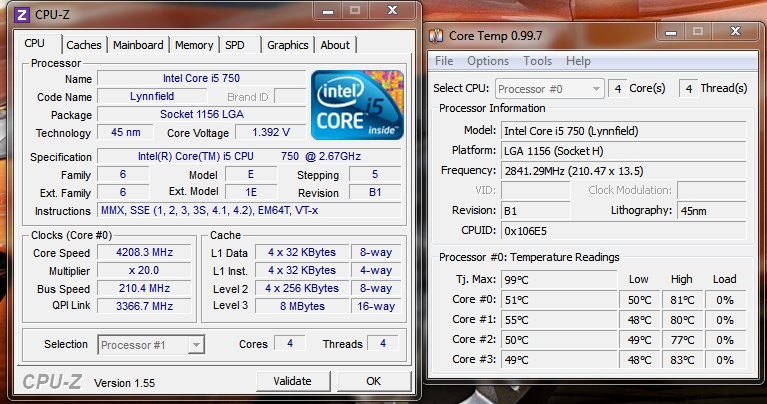767x404 pixels.
Task: Click Core #2 High temperature 77°C
Action: 682,340
